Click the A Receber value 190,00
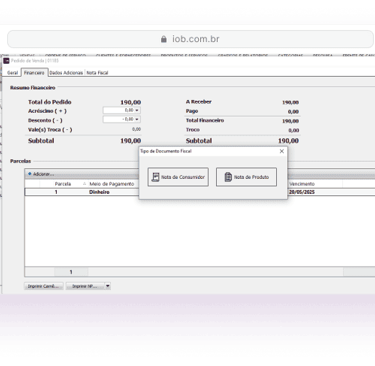375x366 pixels. coord(290,102)
